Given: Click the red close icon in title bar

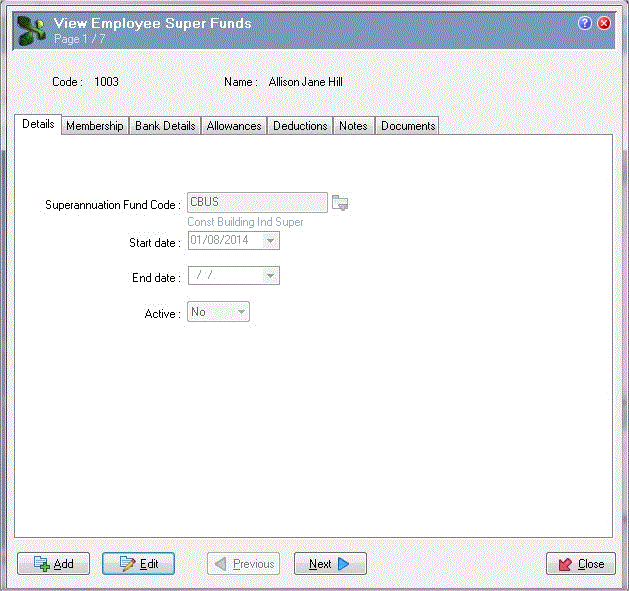Looking at the screenshot, I should pos(603,22).
